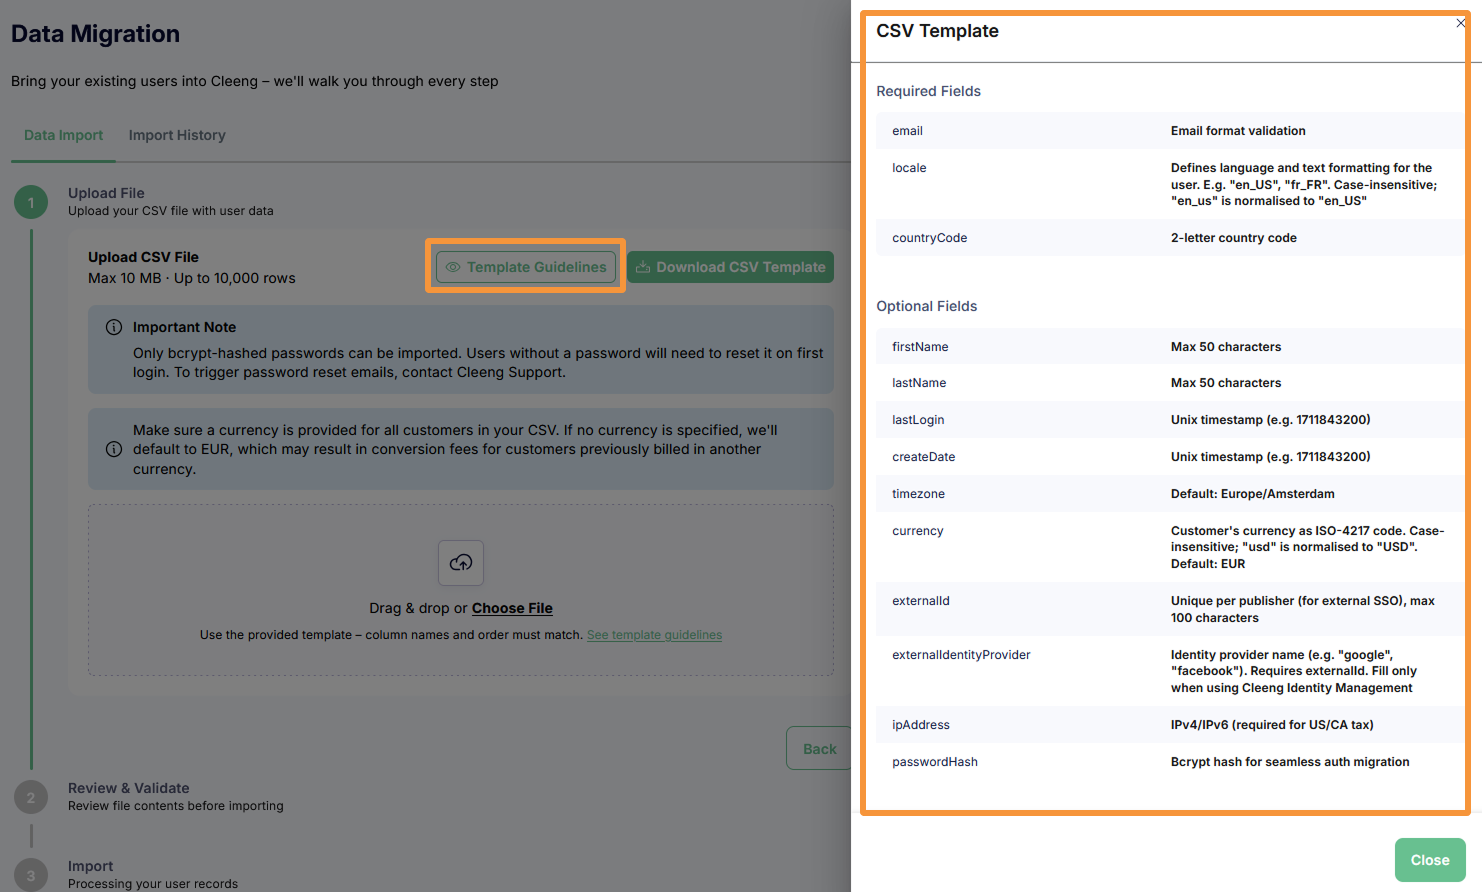Click the info icon next to currency notice
The height and width of the screenshot is (892, 1482).
[x=114, y=449]
